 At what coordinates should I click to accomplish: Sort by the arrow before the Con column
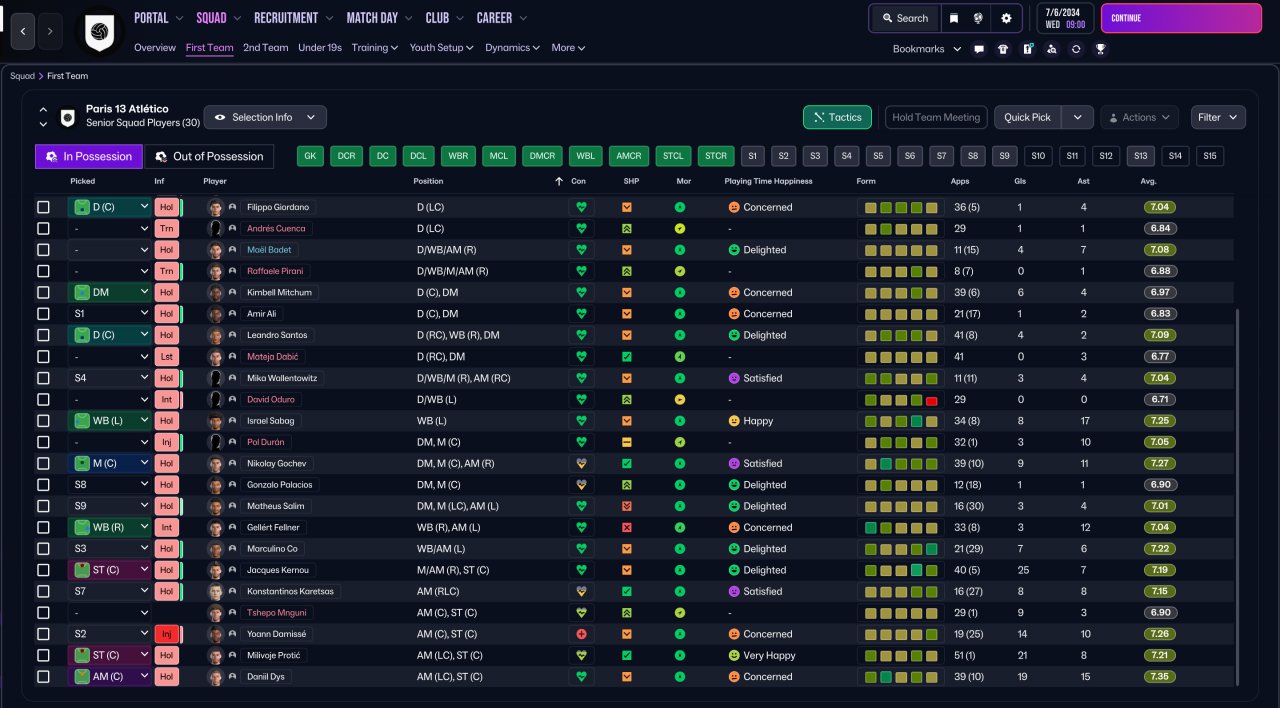pyautogui.click(x=559, y=181)
